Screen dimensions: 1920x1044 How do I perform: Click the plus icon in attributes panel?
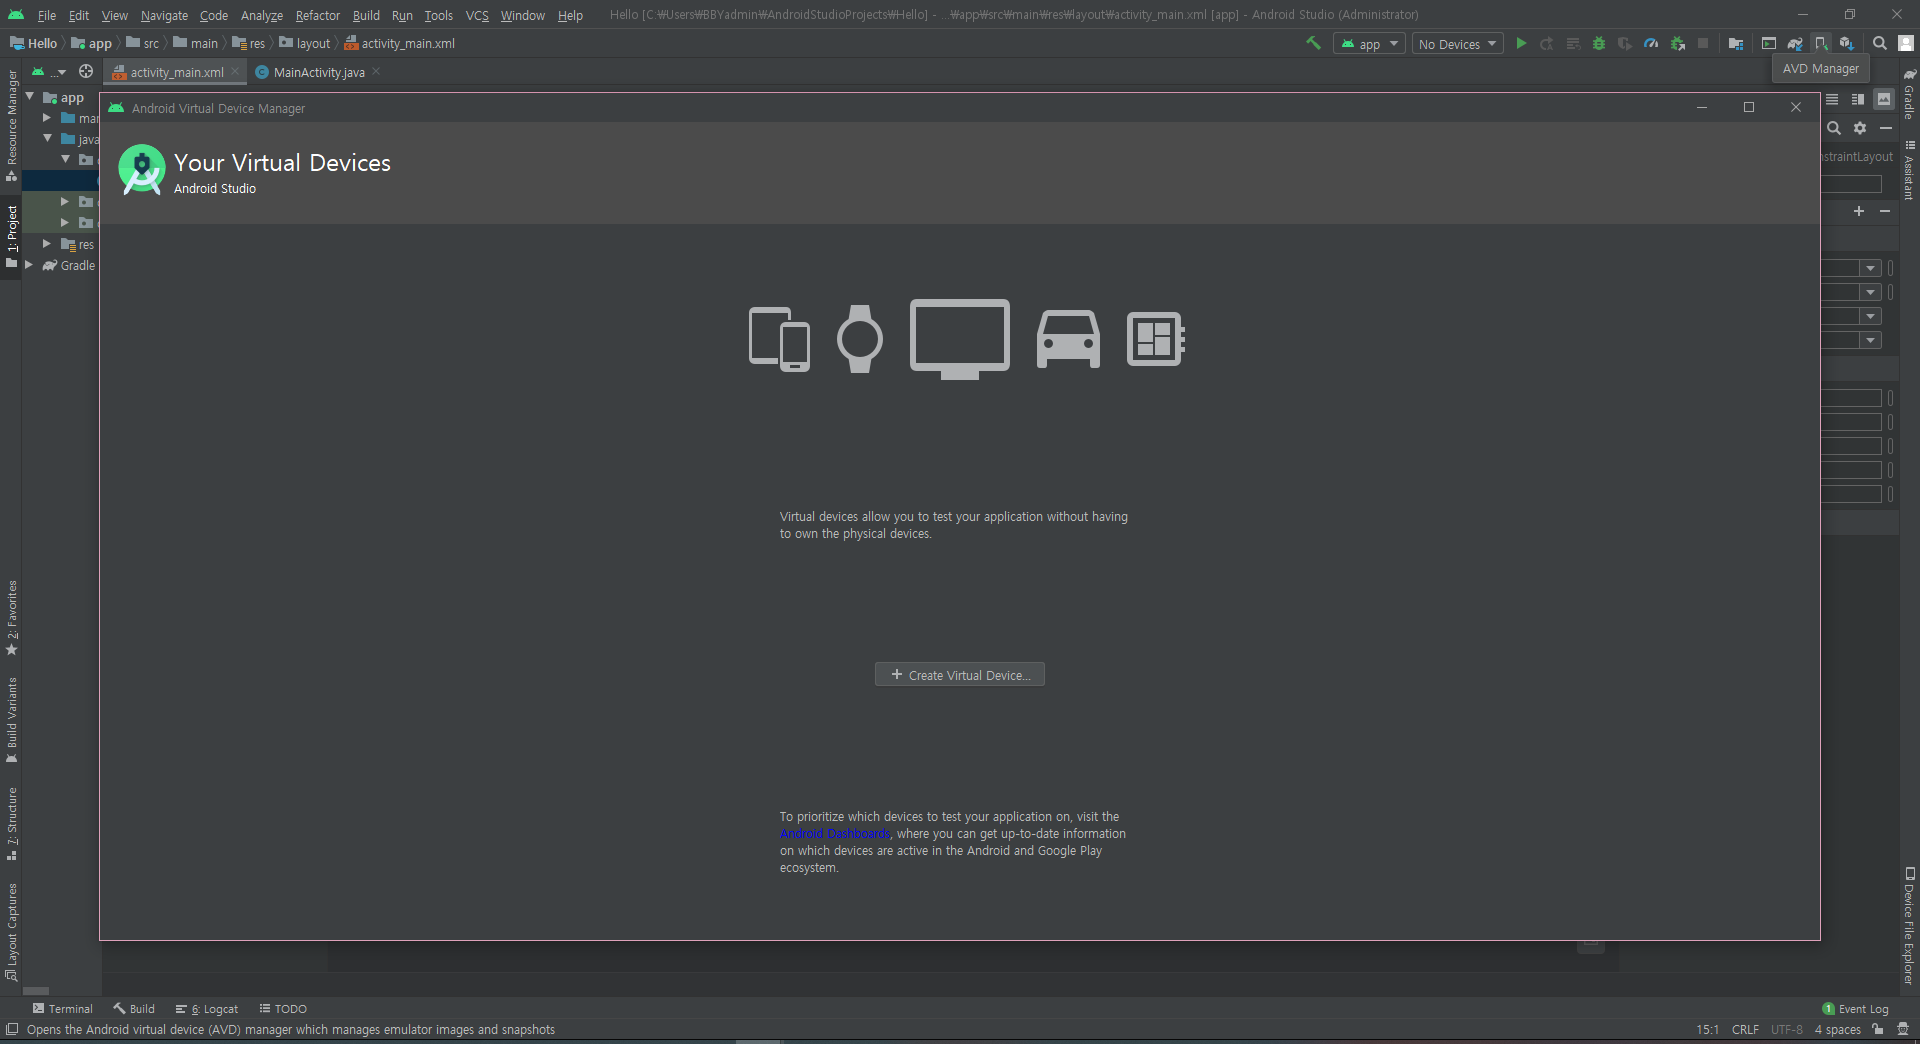coord(1859,211)
